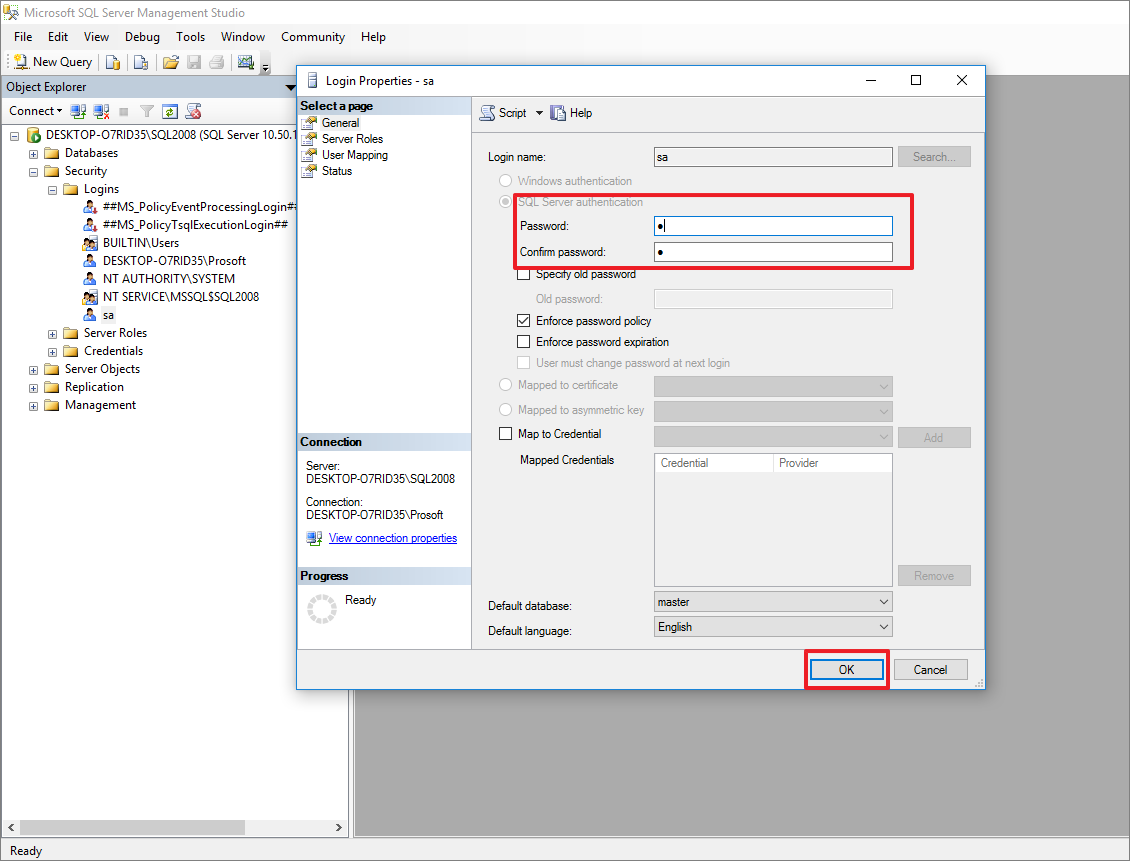Open View connection properties link
This screenshot has height=861, width=1130.
[x=393, y=538]
